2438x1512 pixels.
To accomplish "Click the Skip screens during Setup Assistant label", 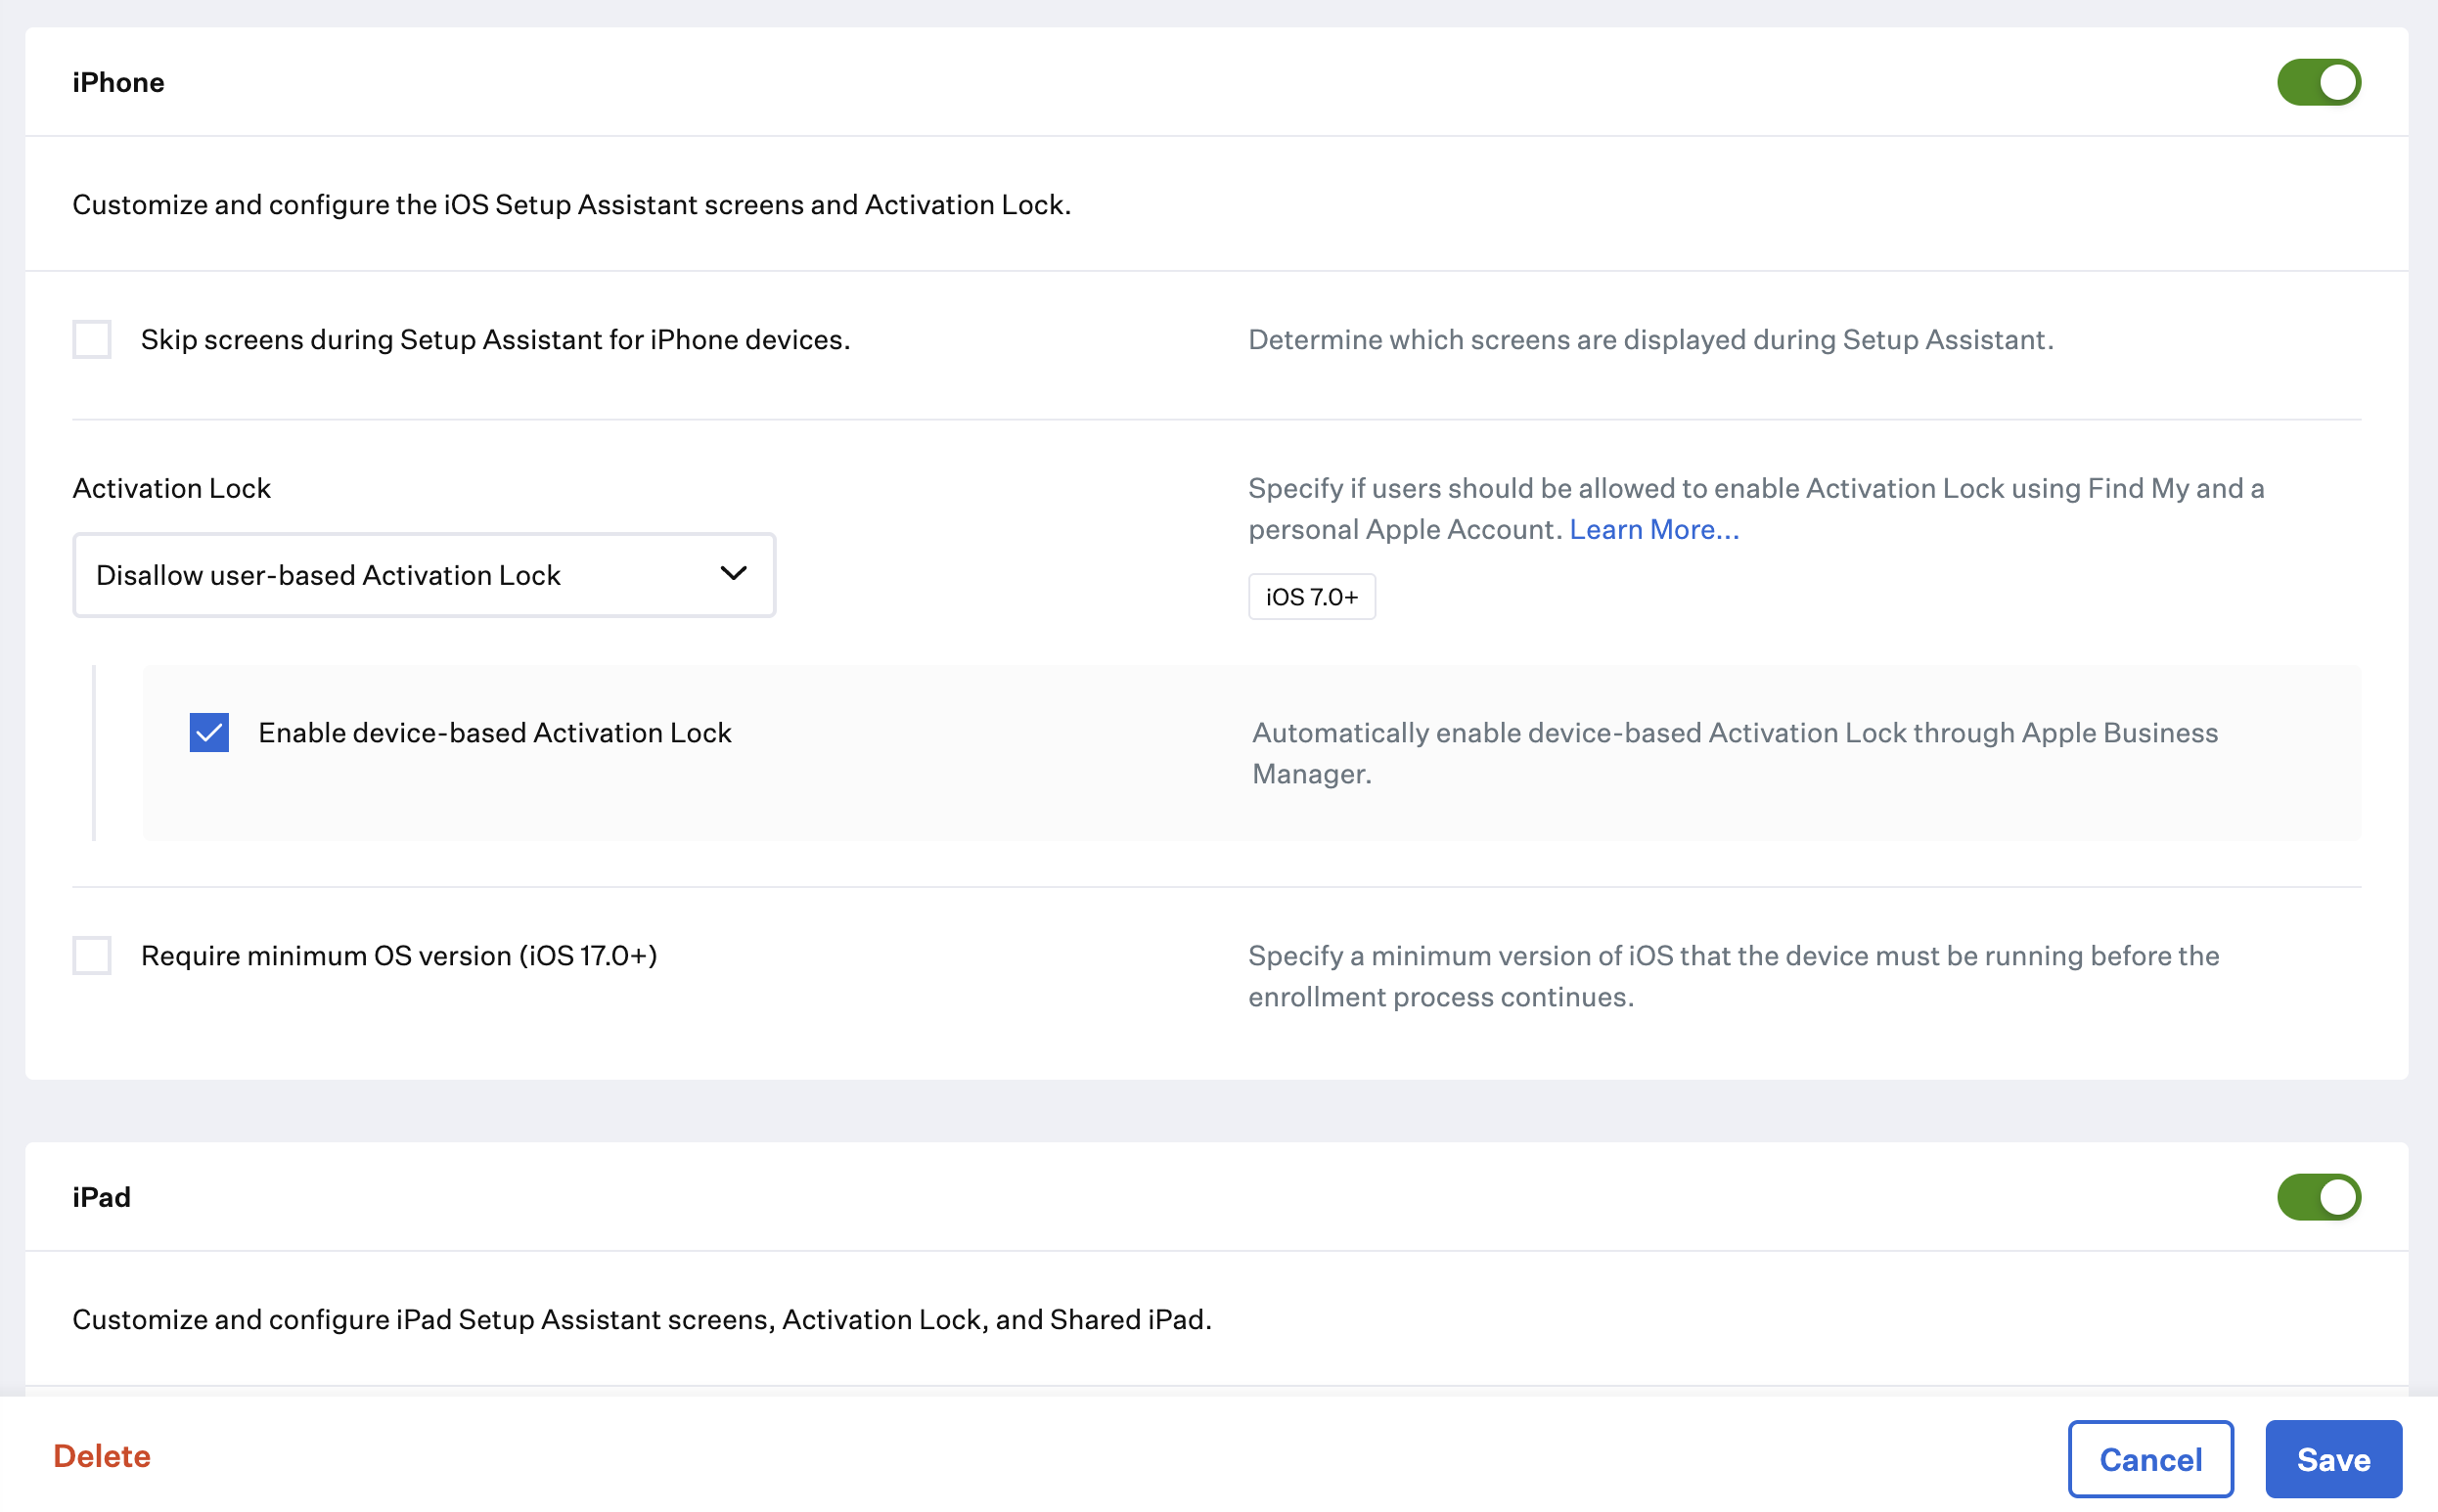I will click(495, 340).
